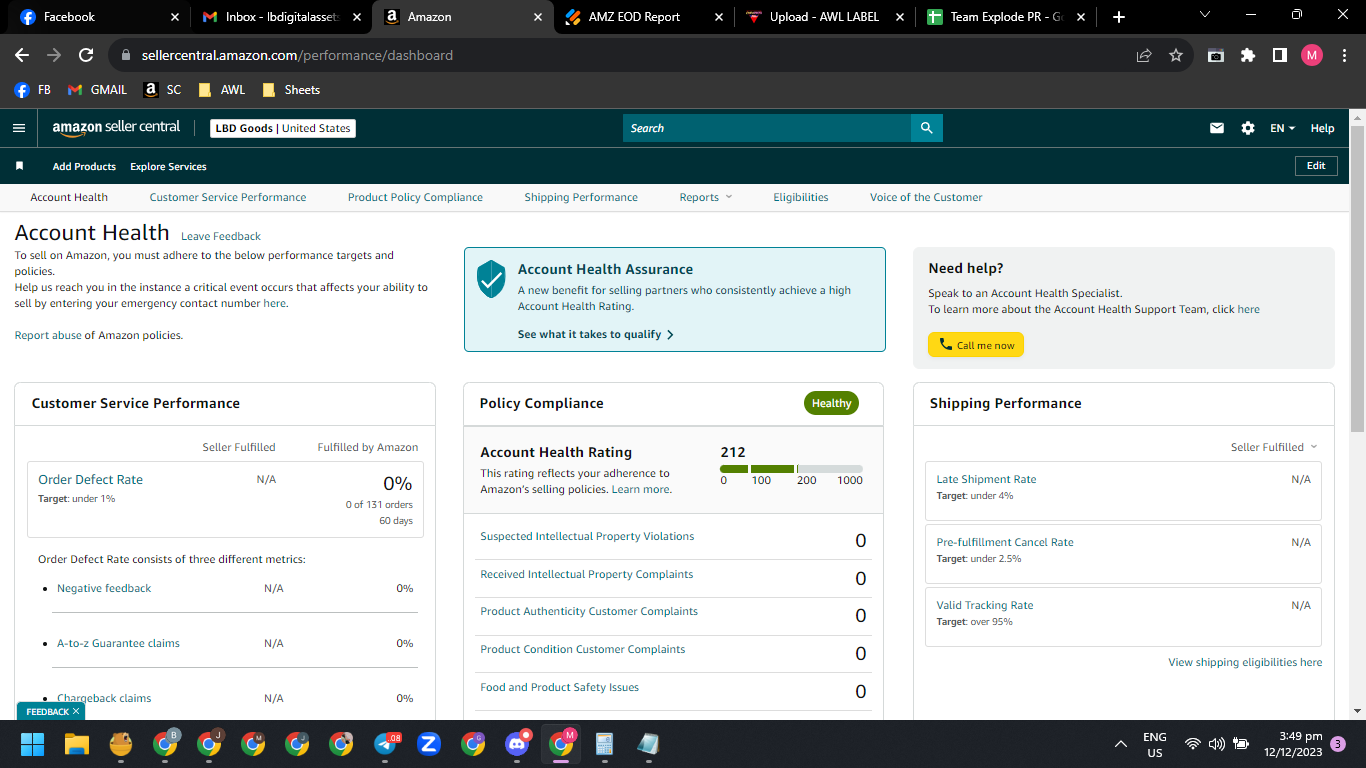1366x768 pixels.
Task: Open the Chrome three-dot menu
Action: tap(1343, 56)
